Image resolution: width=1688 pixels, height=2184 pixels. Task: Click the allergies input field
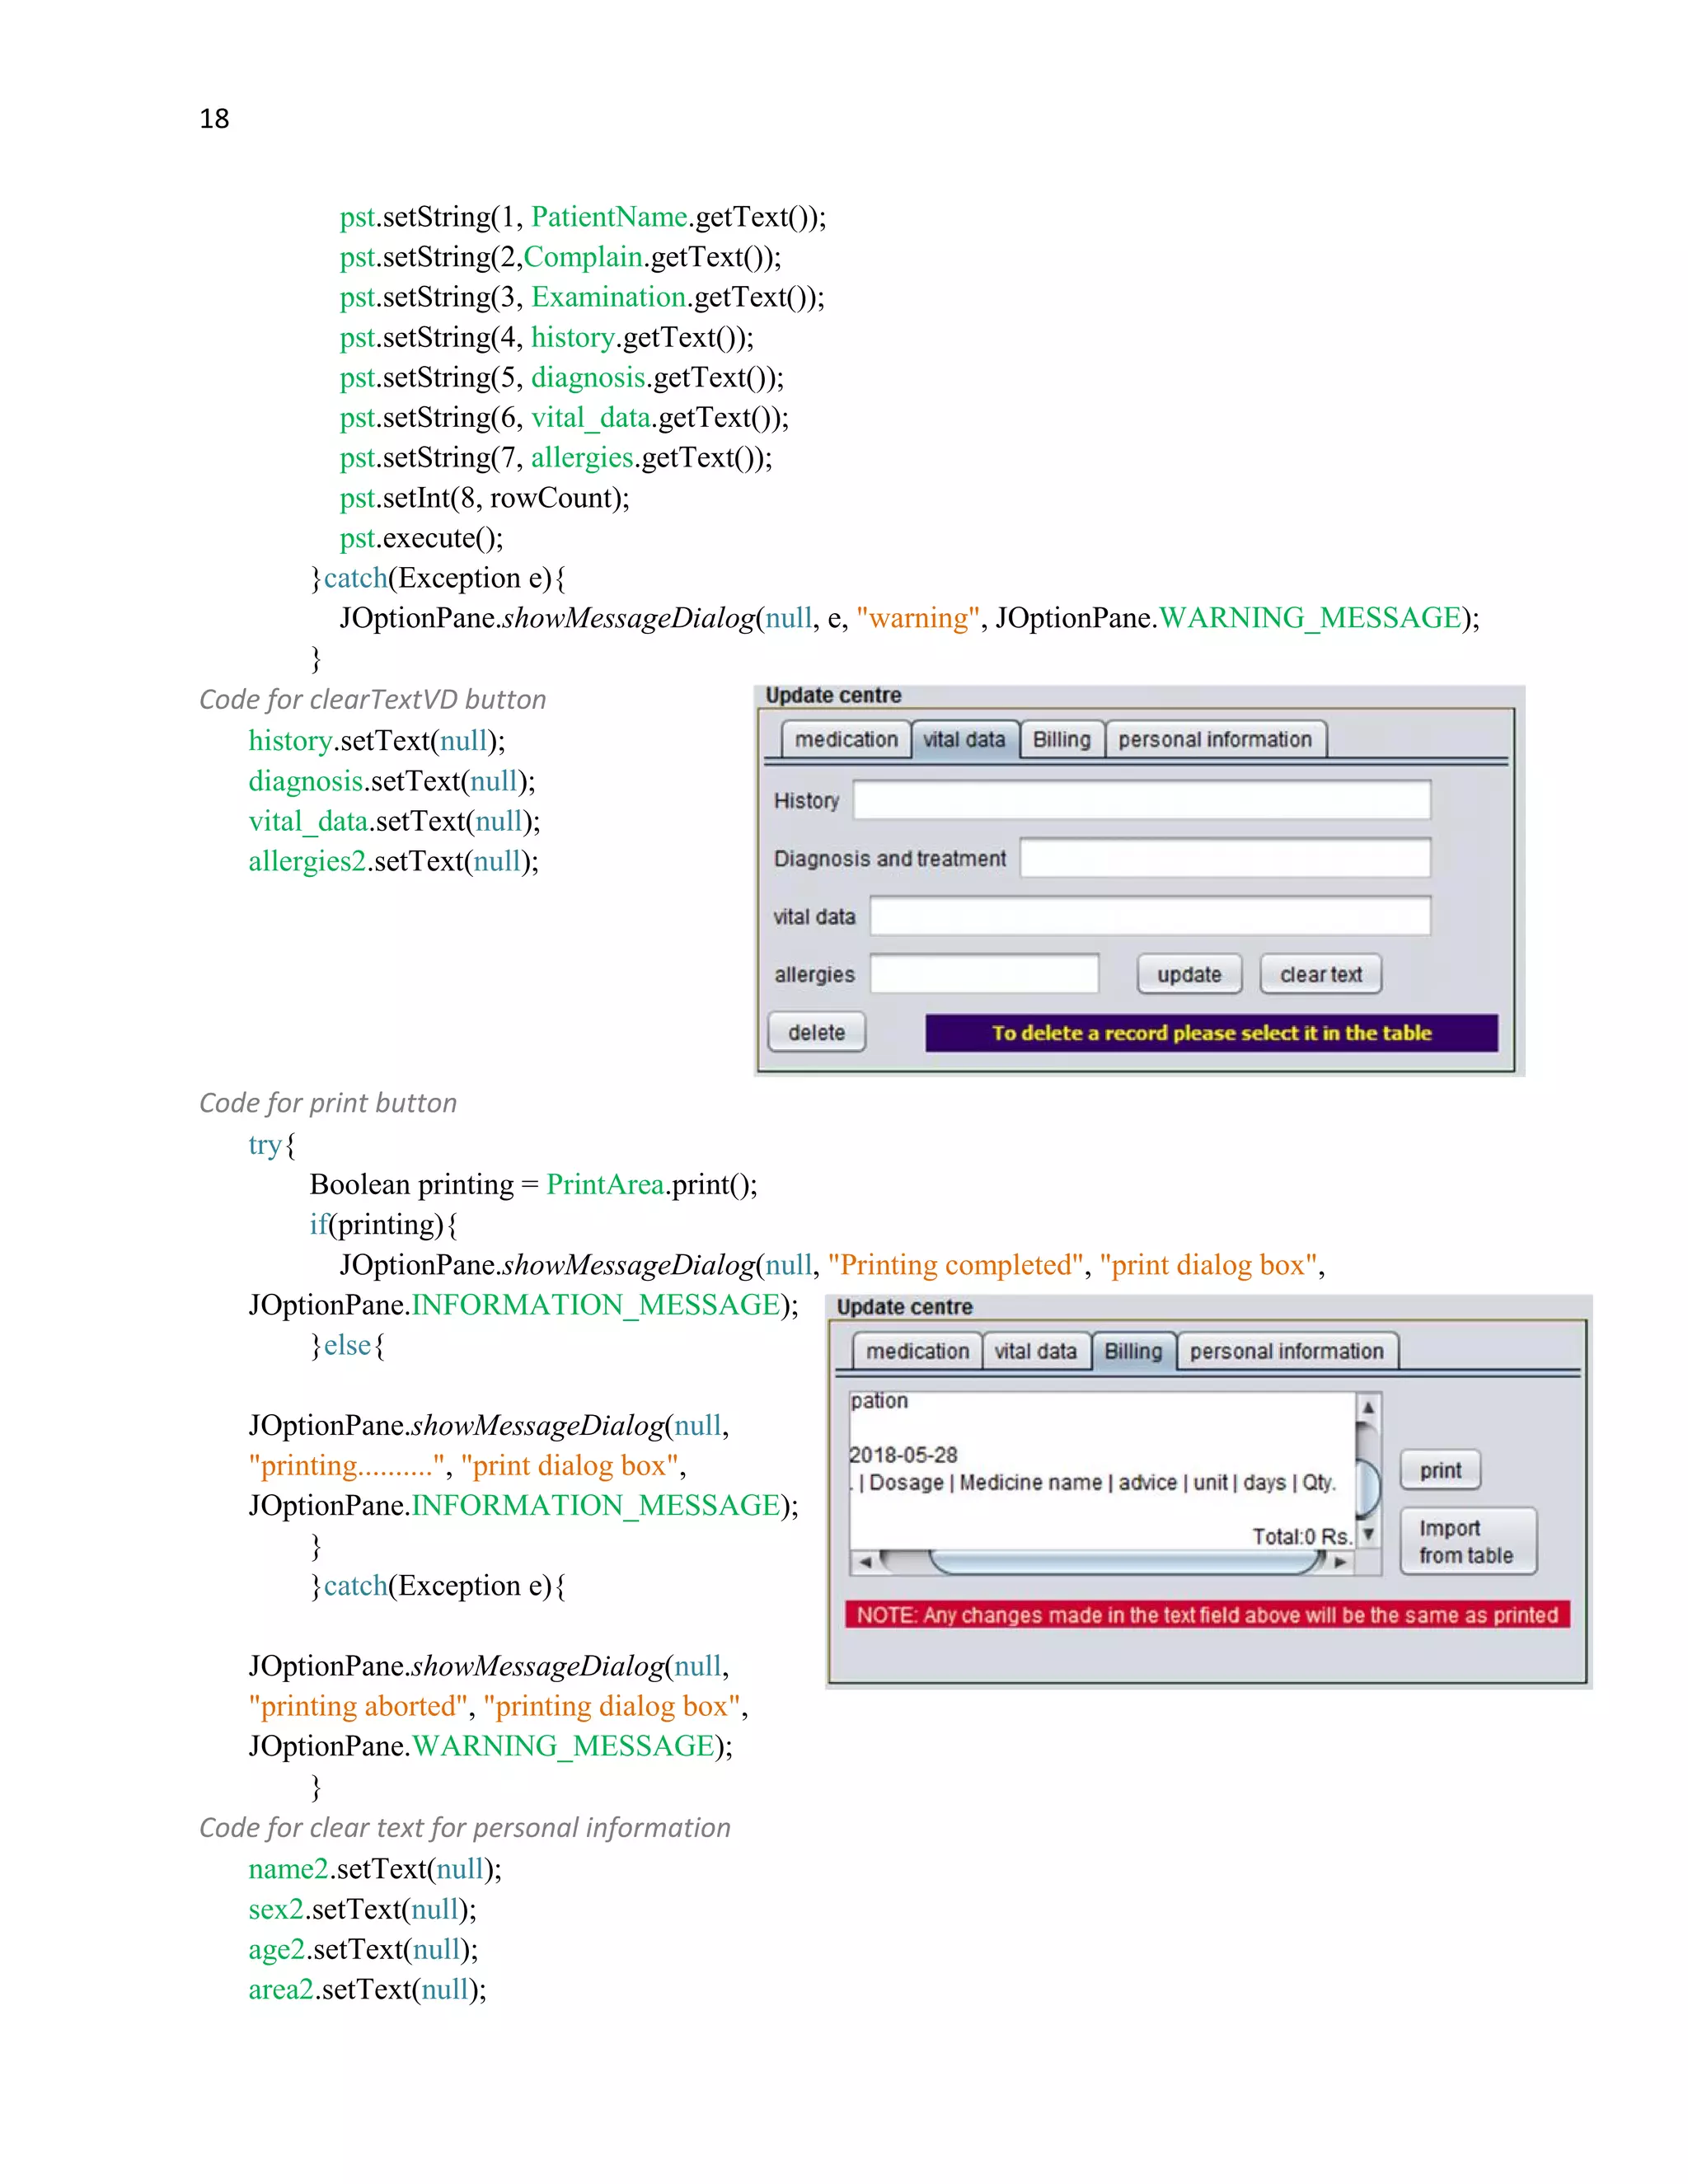[984, 974]
